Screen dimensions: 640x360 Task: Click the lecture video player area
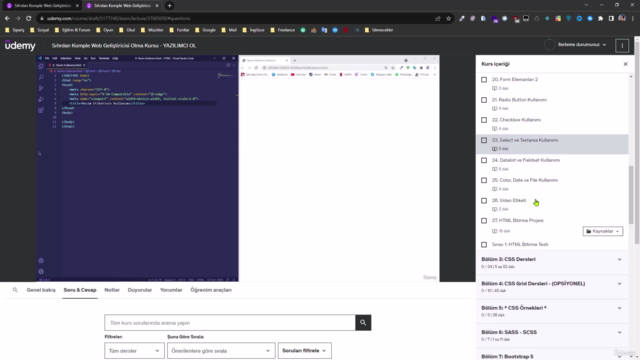tap(238, 168)
